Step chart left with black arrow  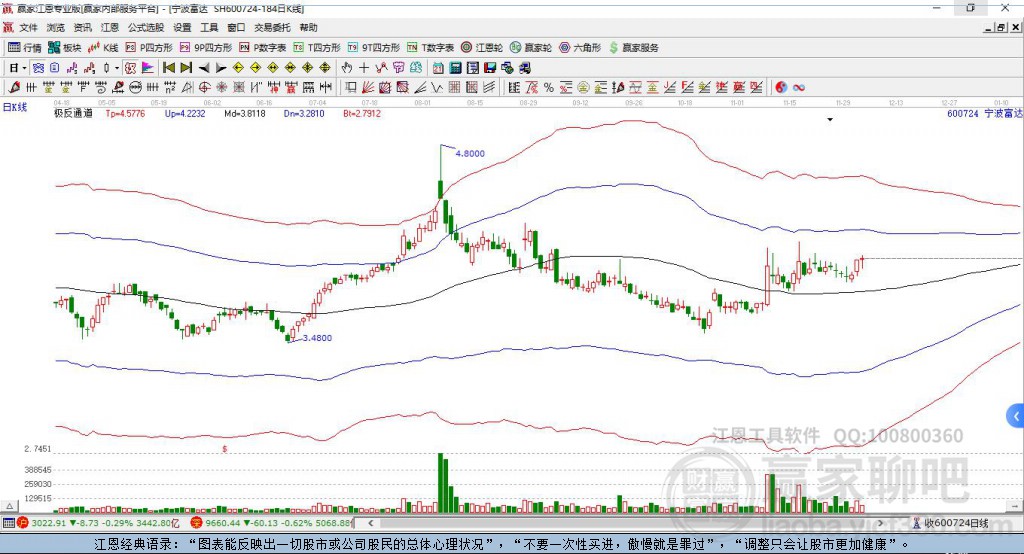point(204,68)
